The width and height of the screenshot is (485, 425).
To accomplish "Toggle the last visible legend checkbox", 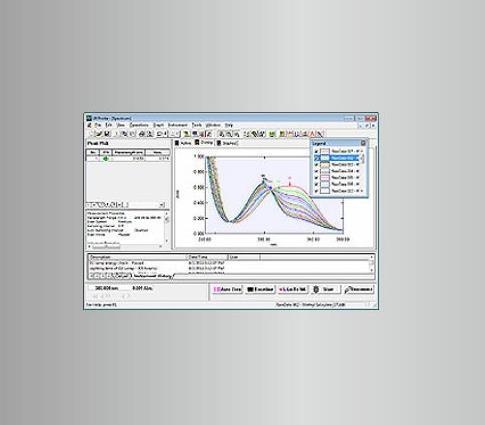I will click(x=316, y=191).
